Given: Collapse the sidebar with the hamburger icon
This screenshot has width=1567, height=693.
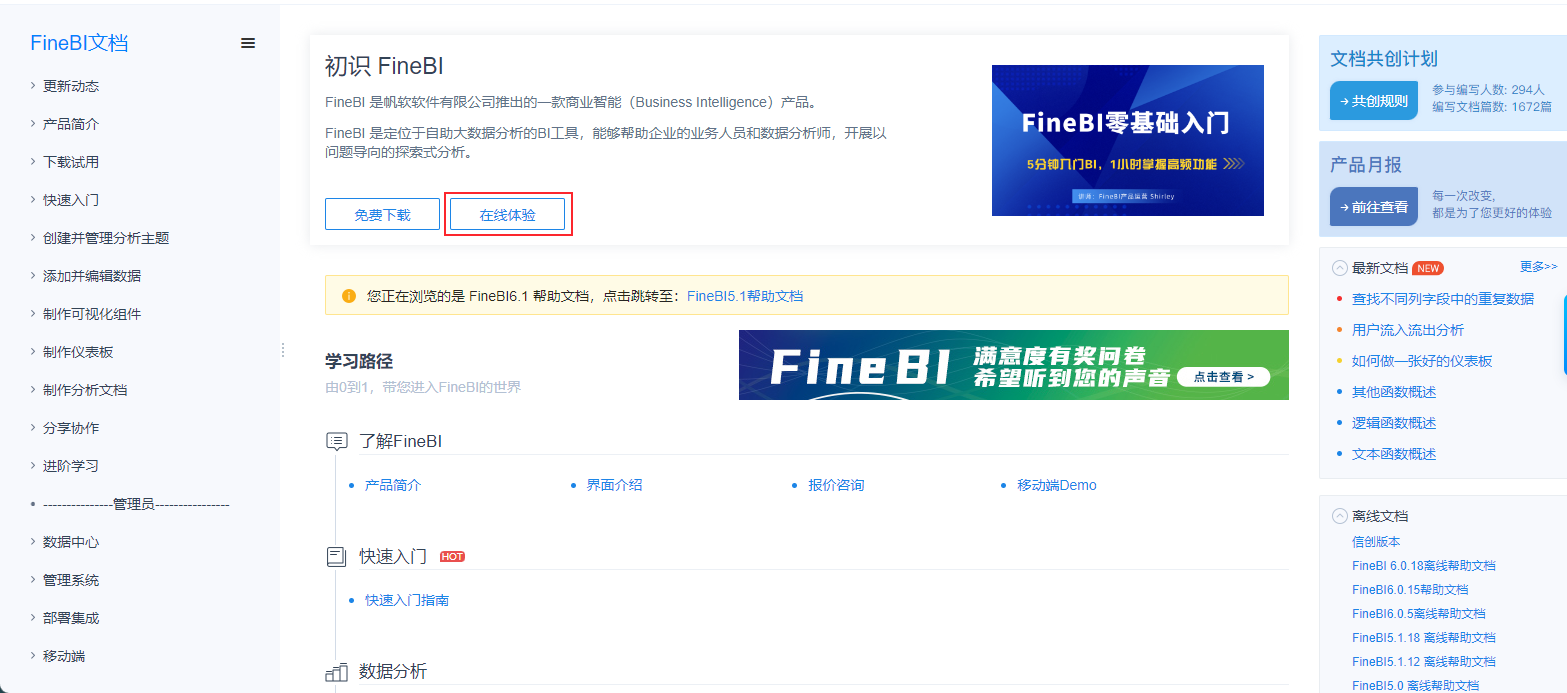Looking at the screenshot, I should click(248, 43).
